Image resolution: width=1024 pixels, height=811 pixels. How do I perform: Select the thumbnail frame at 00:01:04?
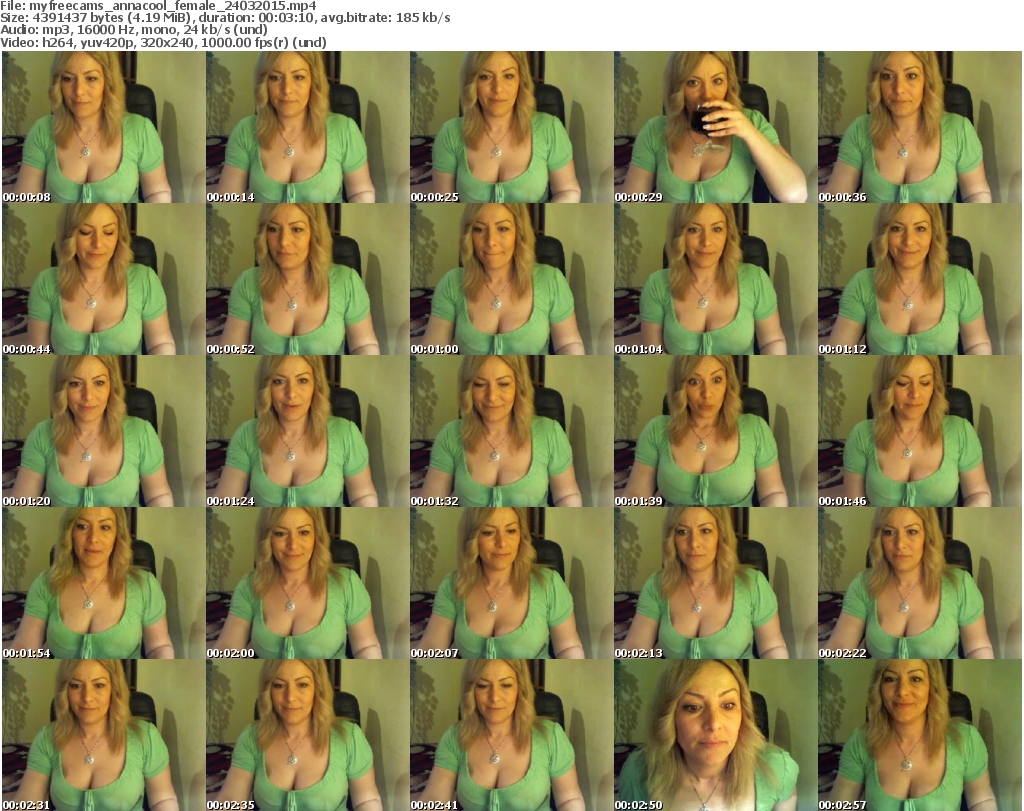point(716,279)
